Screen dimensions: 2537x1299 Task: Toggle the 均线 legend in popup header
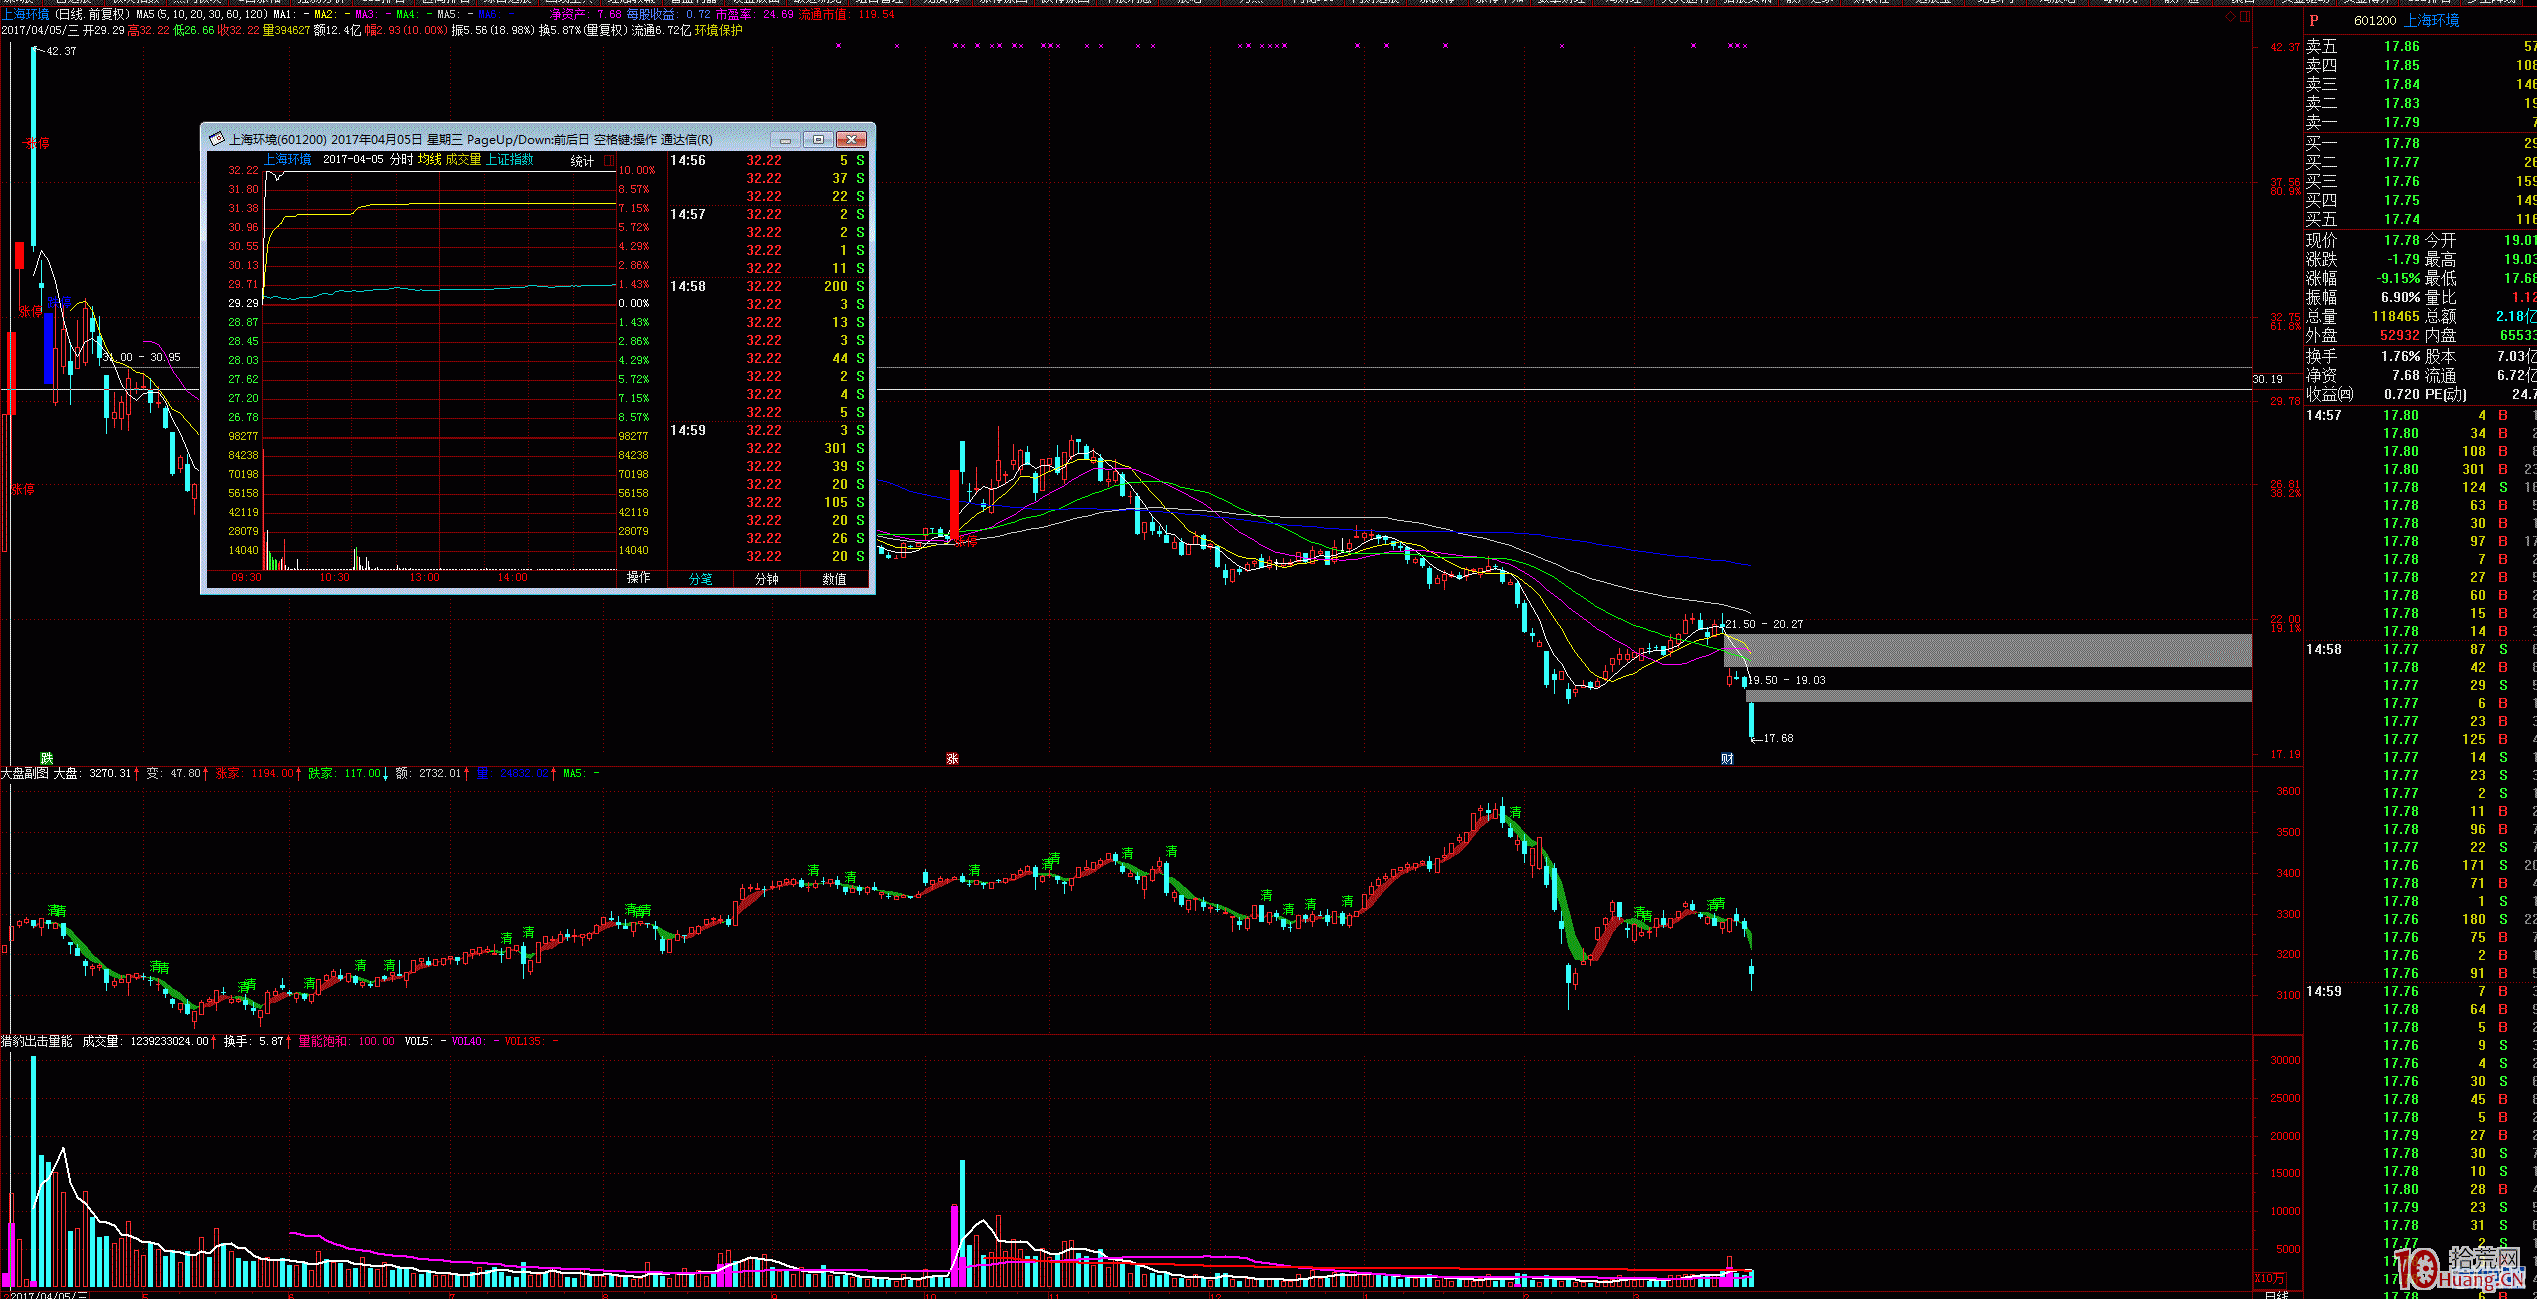[x=429, y=160]
